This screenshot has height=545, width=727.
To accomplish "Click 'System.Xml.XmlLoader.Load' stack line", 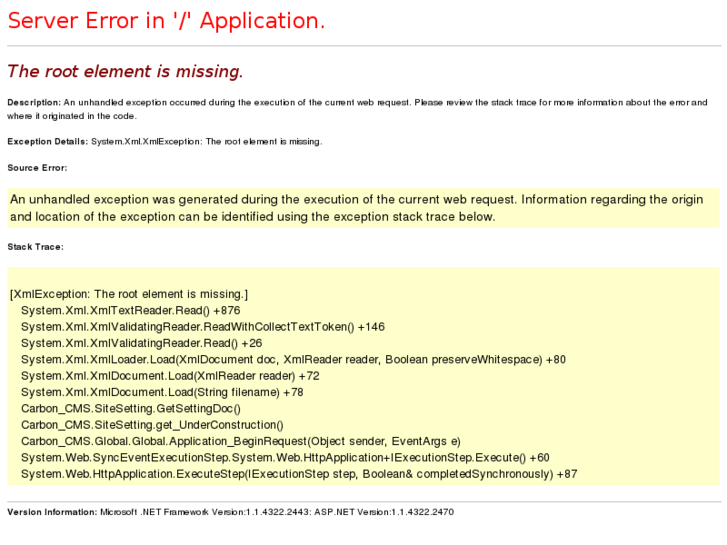I will pos(293,359).
